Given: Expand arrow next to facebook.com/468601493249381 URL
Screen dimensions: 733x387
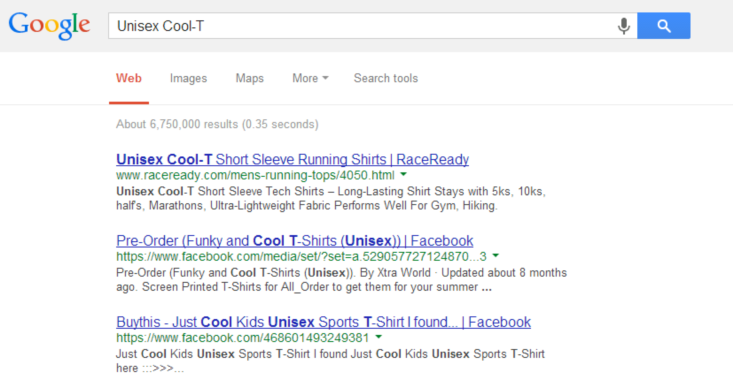Looking at the screenshot, I should (379, 337).
